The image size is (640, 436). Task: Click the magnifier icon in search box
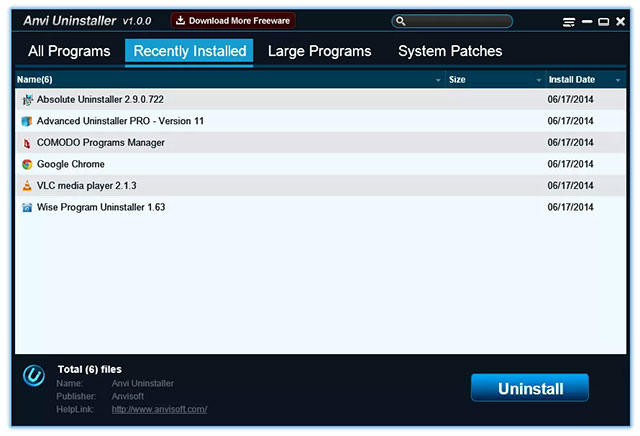click(x=401, y=21)
